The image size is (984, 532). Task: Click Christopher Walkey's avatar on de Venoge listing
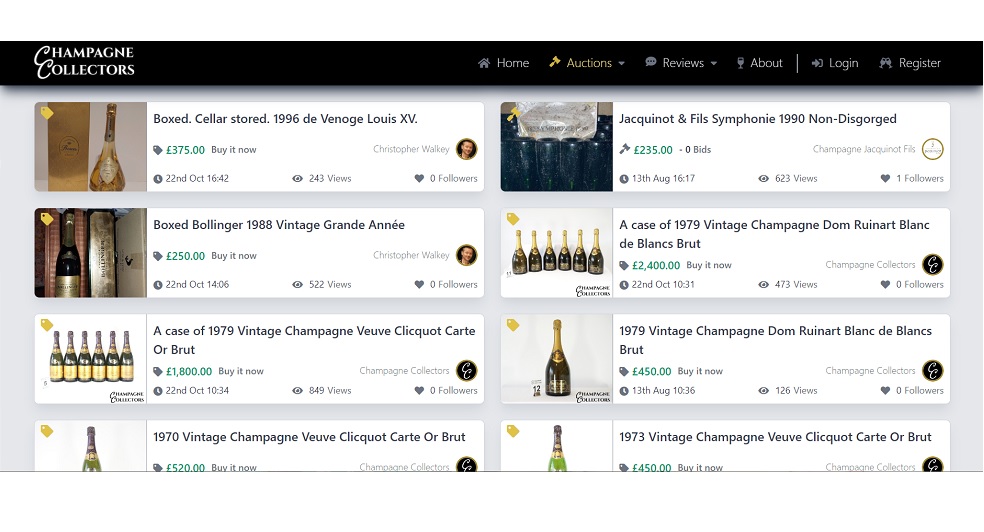tap(466, 150)
